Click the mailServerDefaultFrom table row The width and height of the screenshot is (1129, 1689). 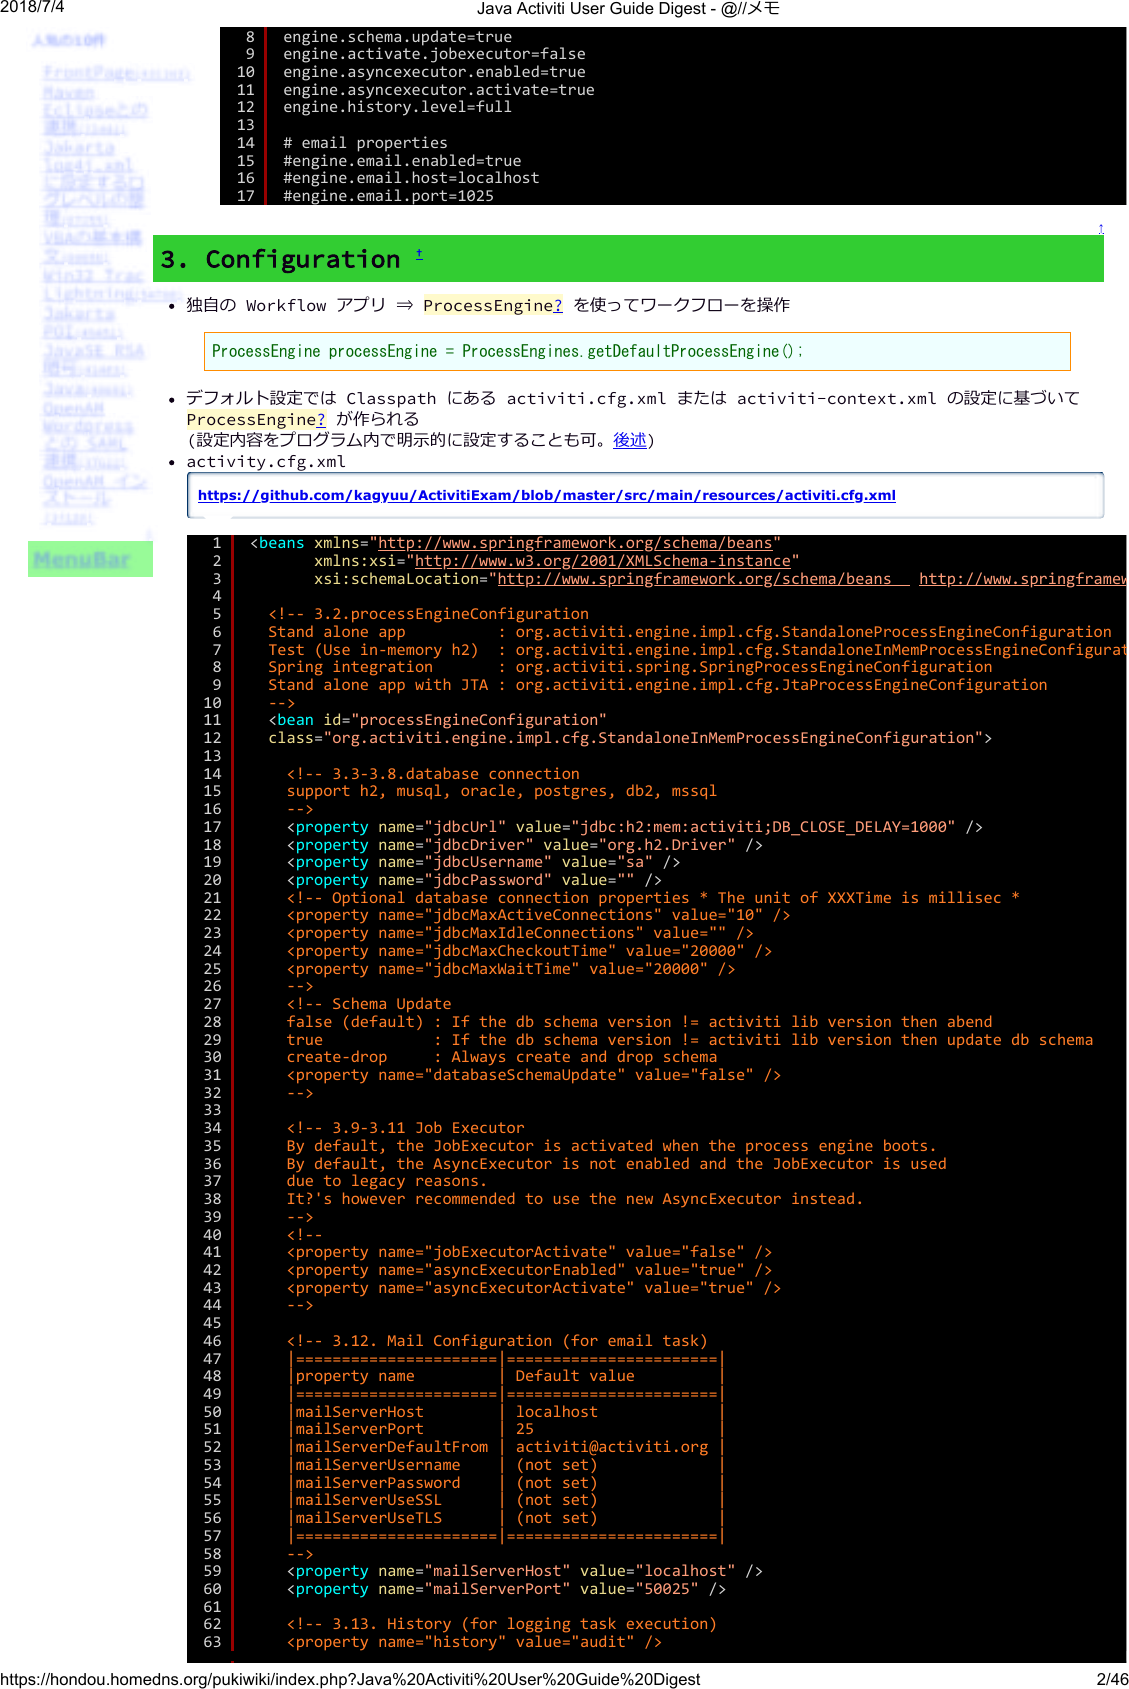point(506,1447)
